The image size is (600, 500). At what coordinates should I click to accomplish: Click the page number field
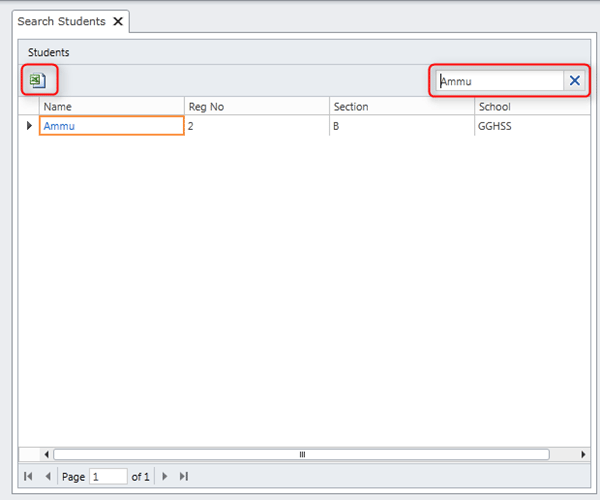pyautogui.click(x=108, y=477)
